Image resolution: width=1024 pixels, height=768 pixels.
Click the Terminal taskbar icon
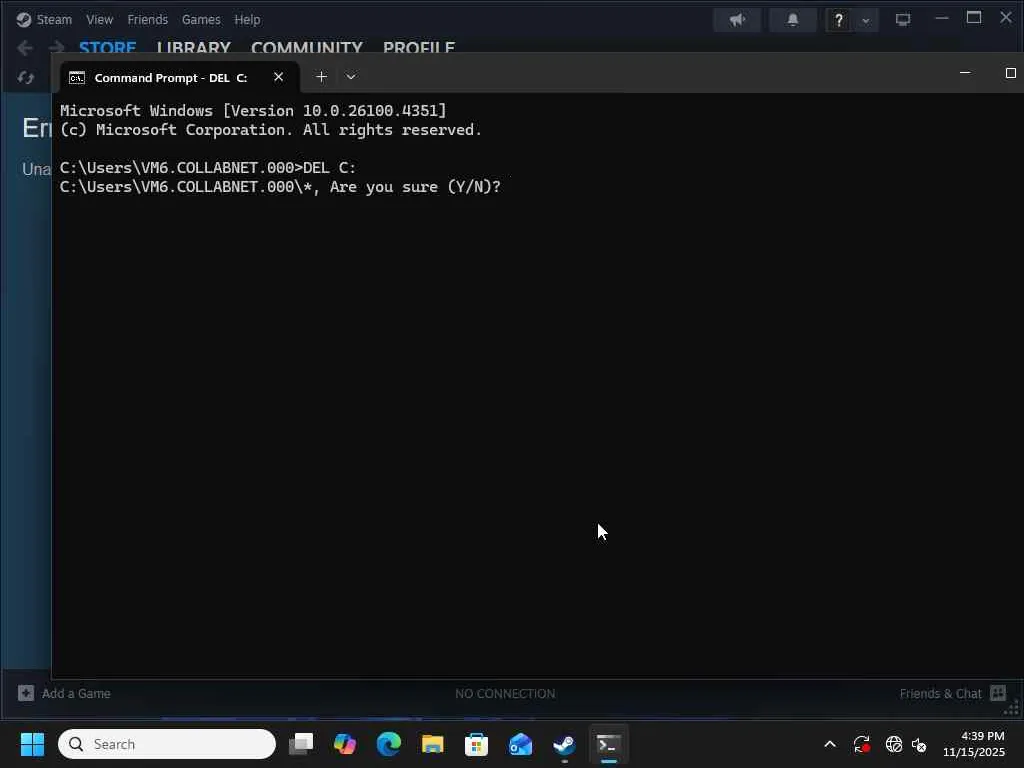click(x=609, y=744)
